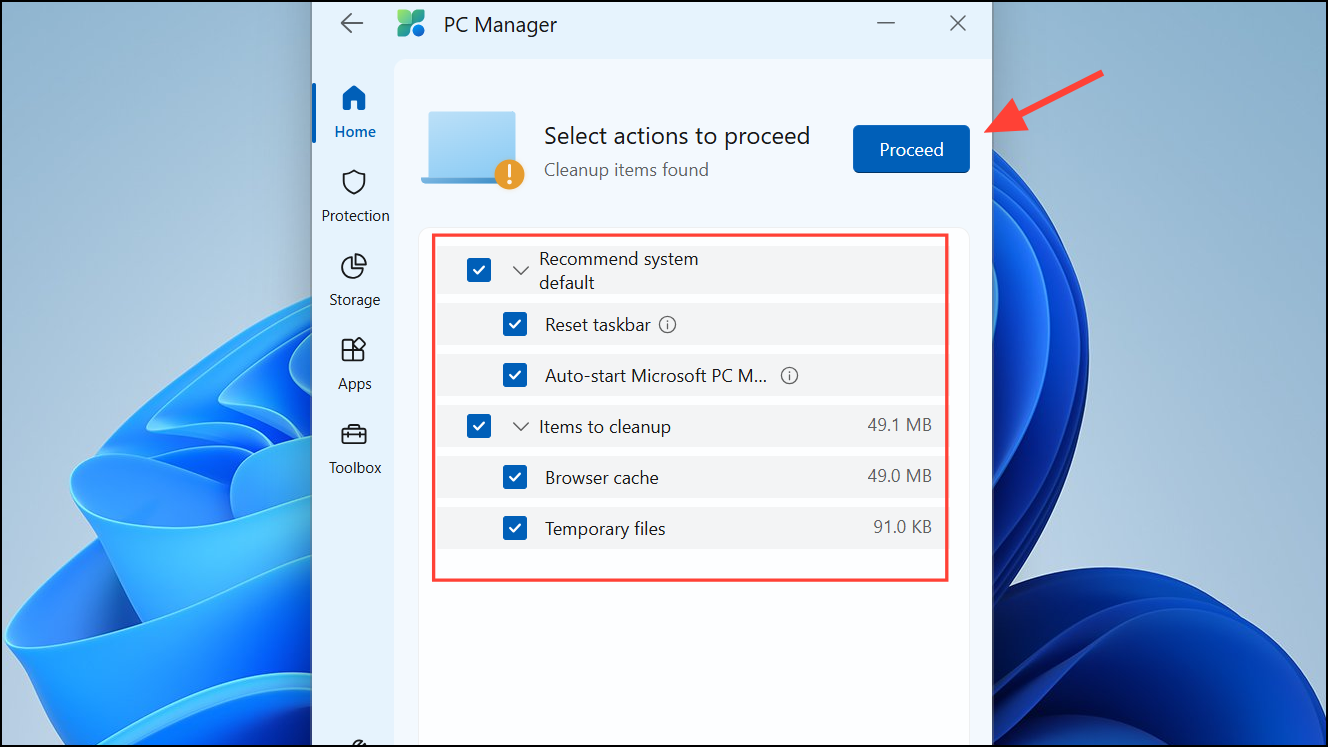Click the Cleanup items found text
The width and height of the screenshot is (1328, 747).
pyautogui.click(x=626, y=170)
